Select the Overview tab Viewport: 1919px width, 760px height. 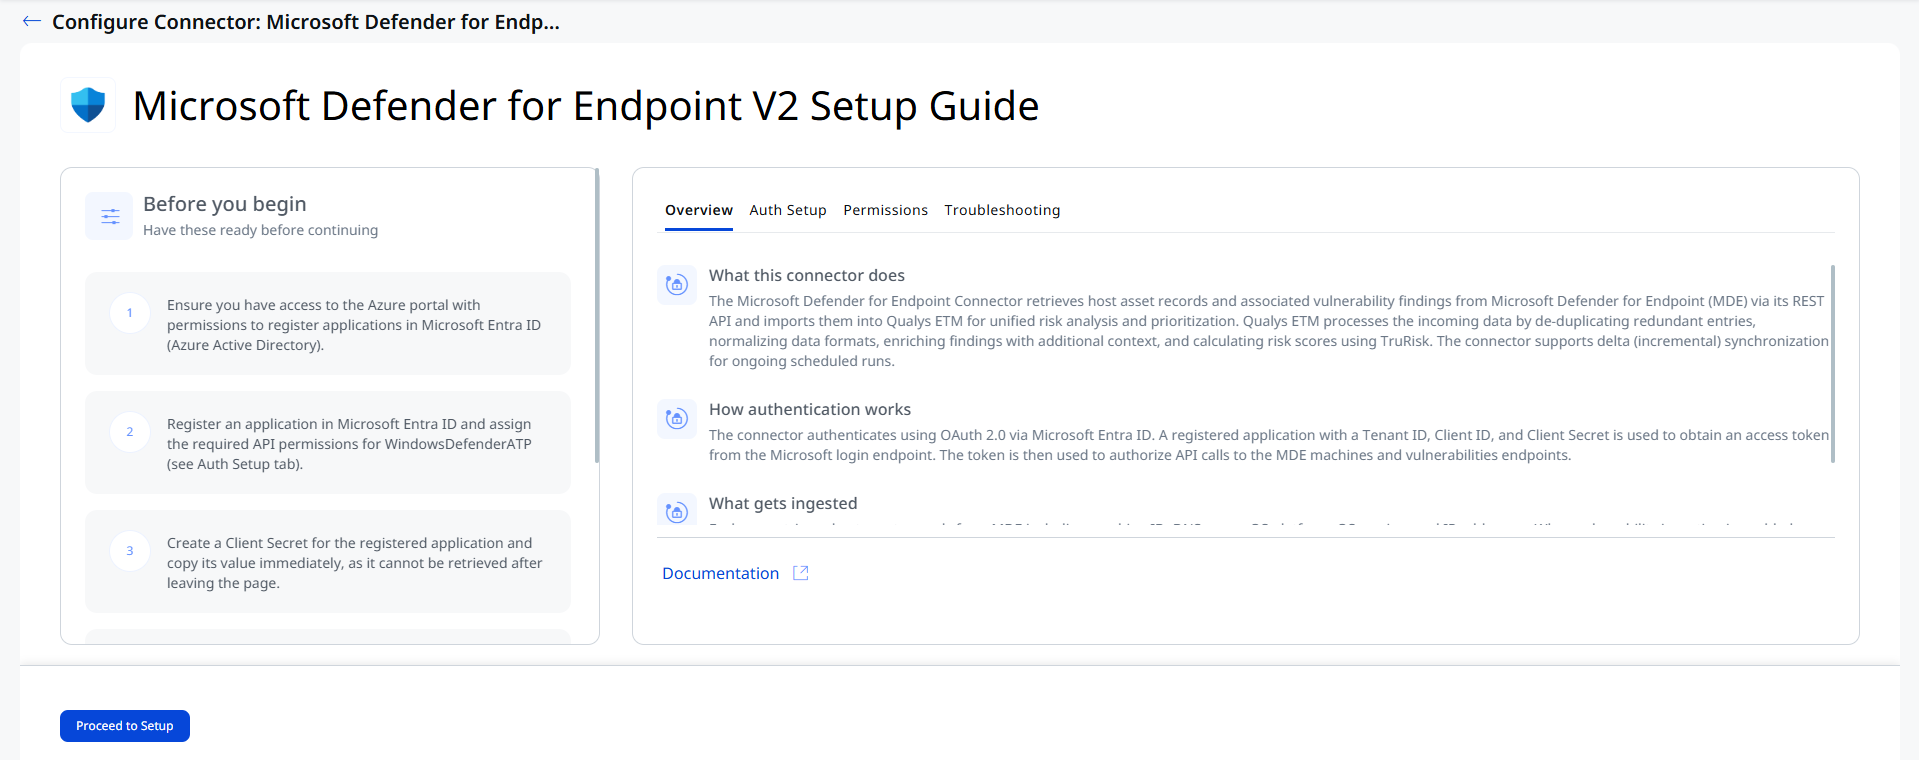click(x=699, y=210)
